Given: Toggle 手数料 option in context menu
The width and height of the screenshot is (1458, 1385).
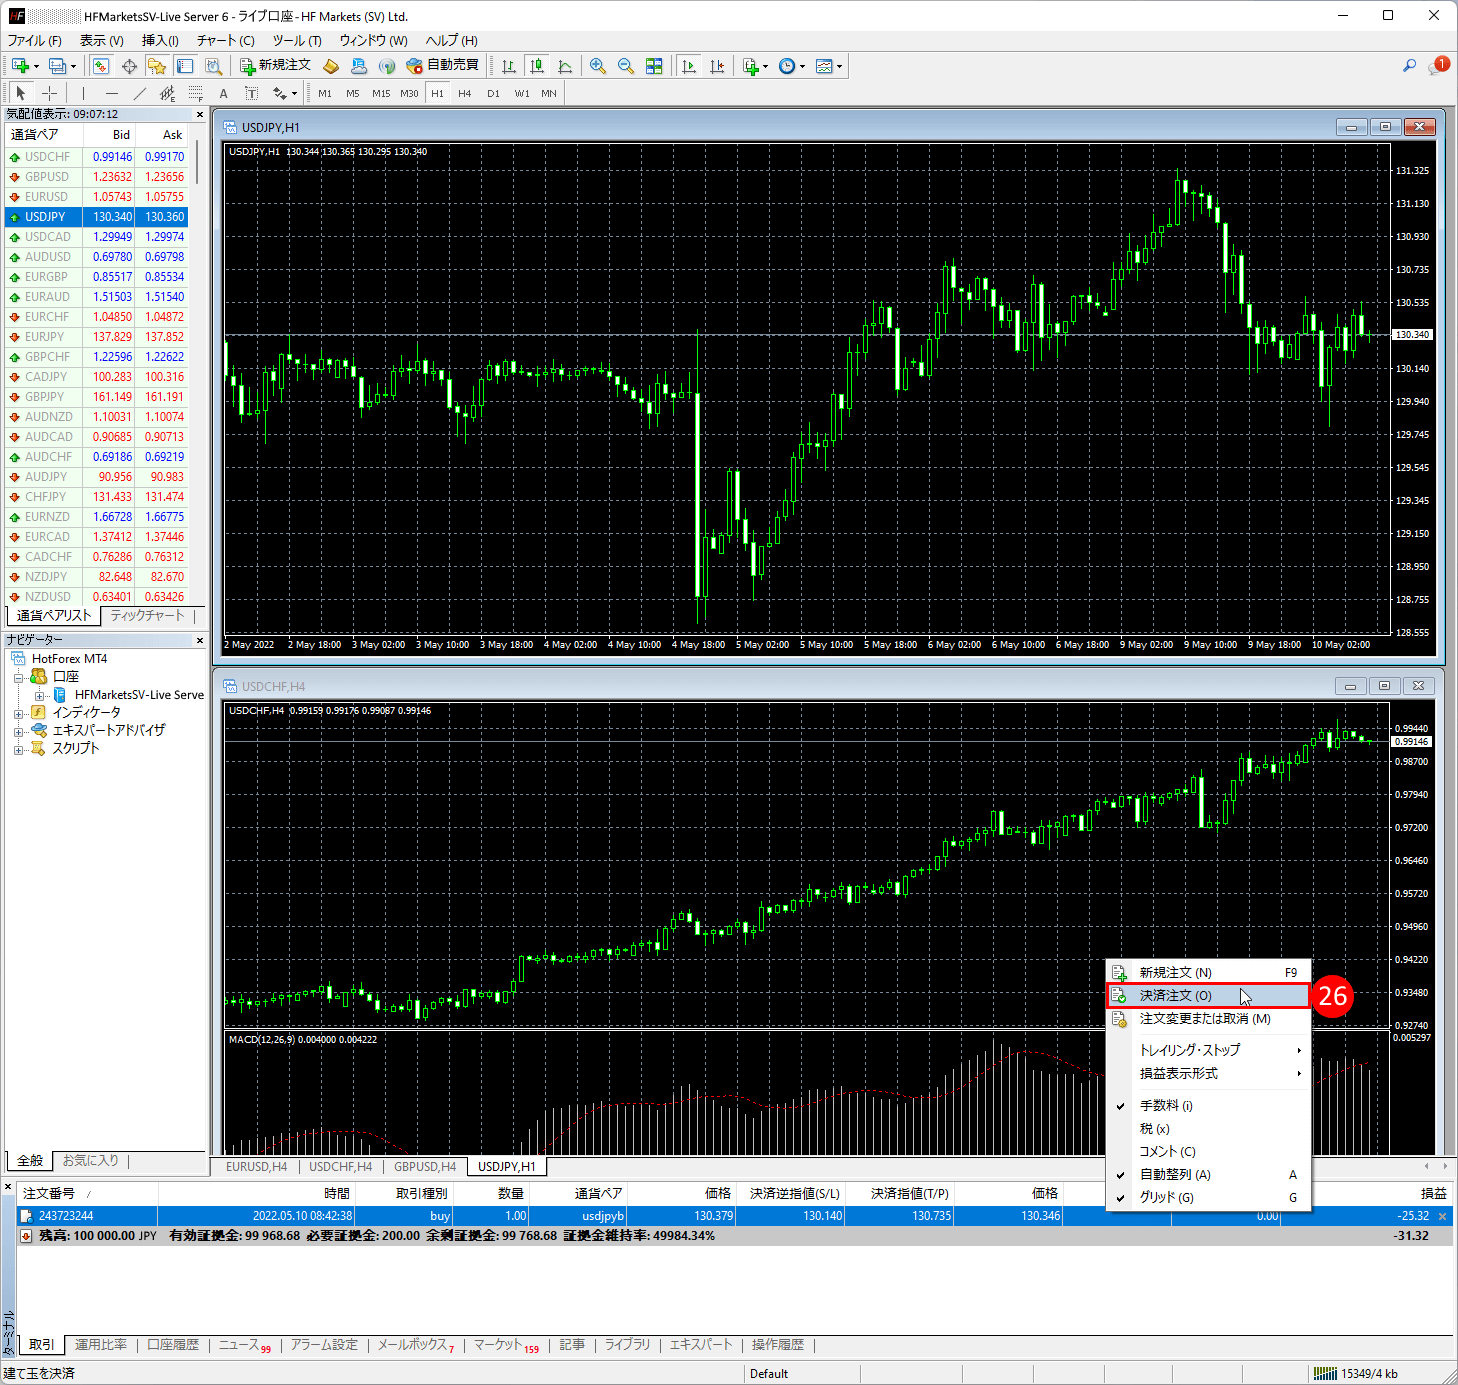Looking at the screenshot, I should [1166, 1105].
